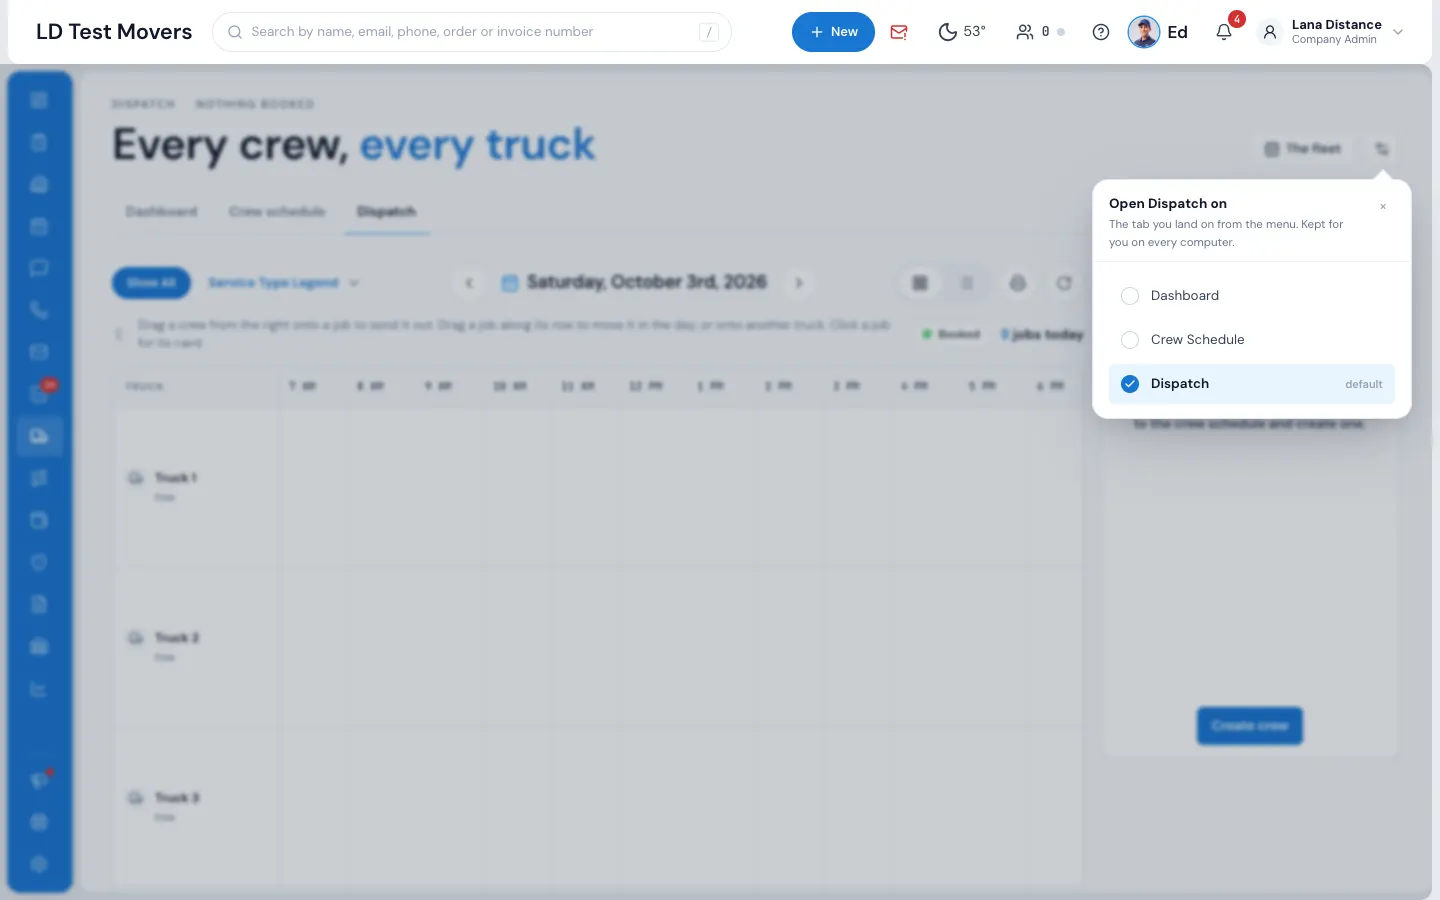The height and width of the screenshot is (900, 1440).
Task: Switch to the blurred Dashboard page tab
Action: pos(161,212)
